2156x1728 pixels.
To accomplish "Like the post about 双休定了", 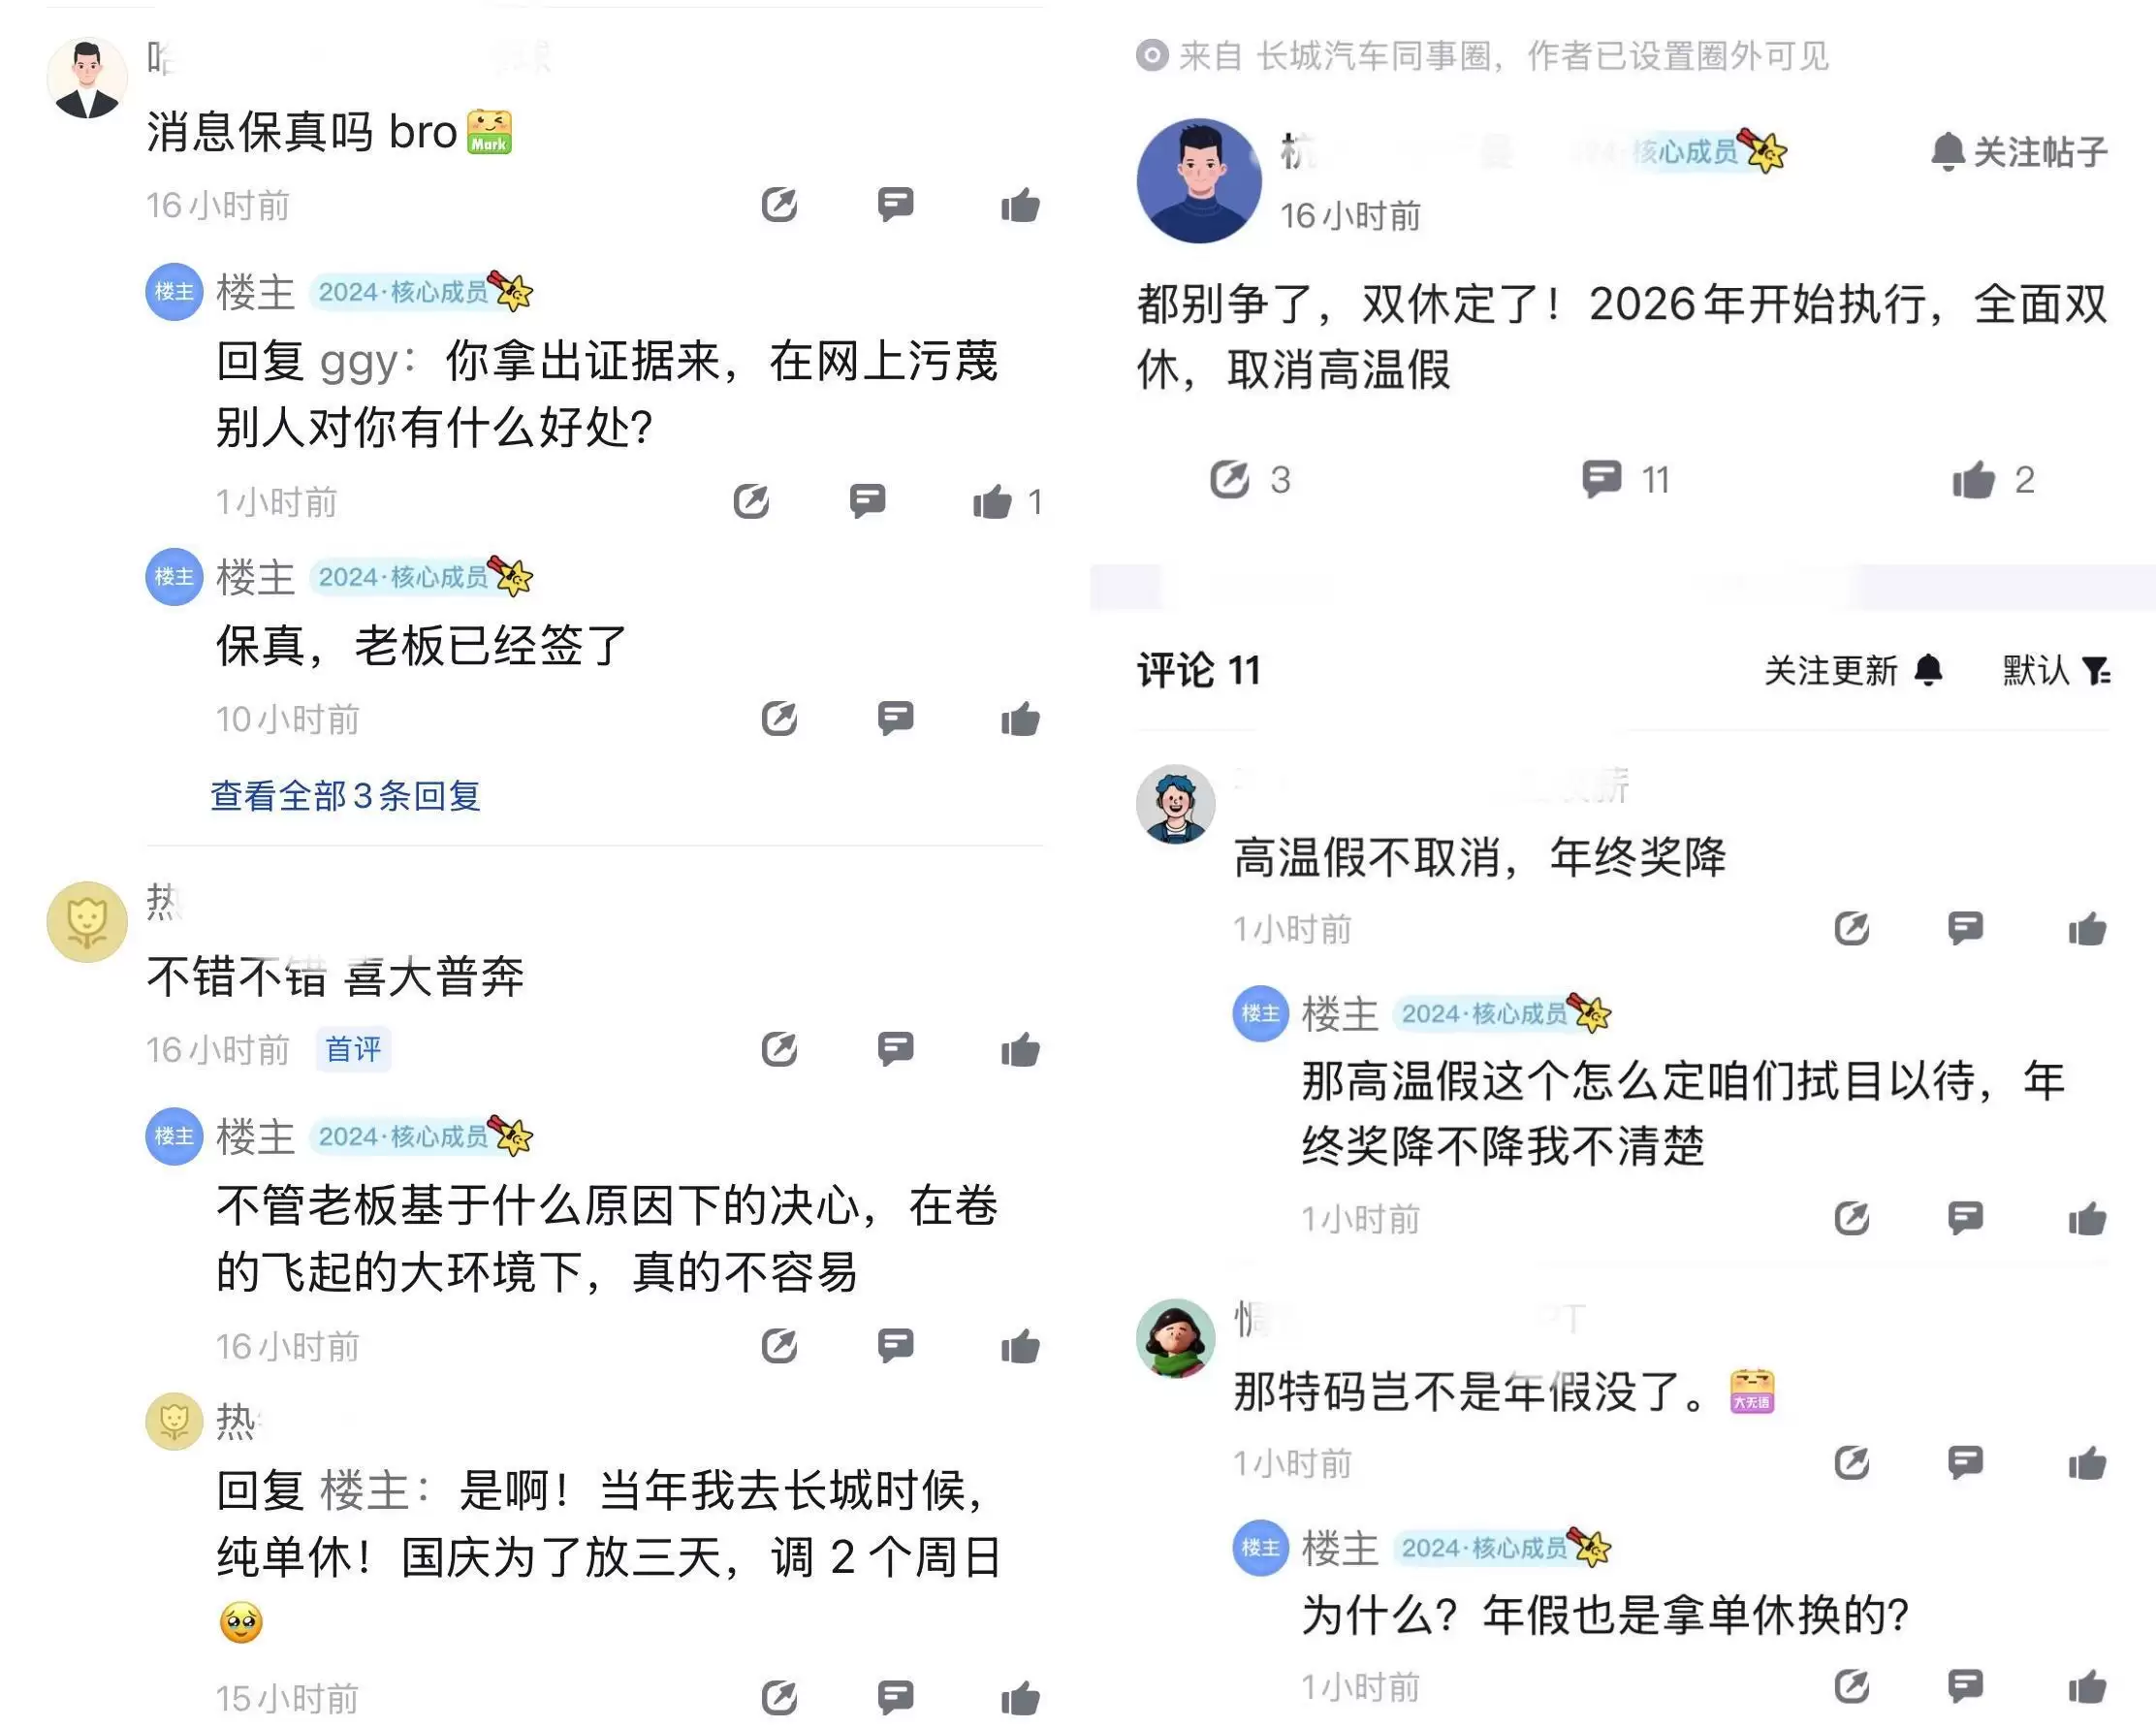I will [x=1974, y=480].
